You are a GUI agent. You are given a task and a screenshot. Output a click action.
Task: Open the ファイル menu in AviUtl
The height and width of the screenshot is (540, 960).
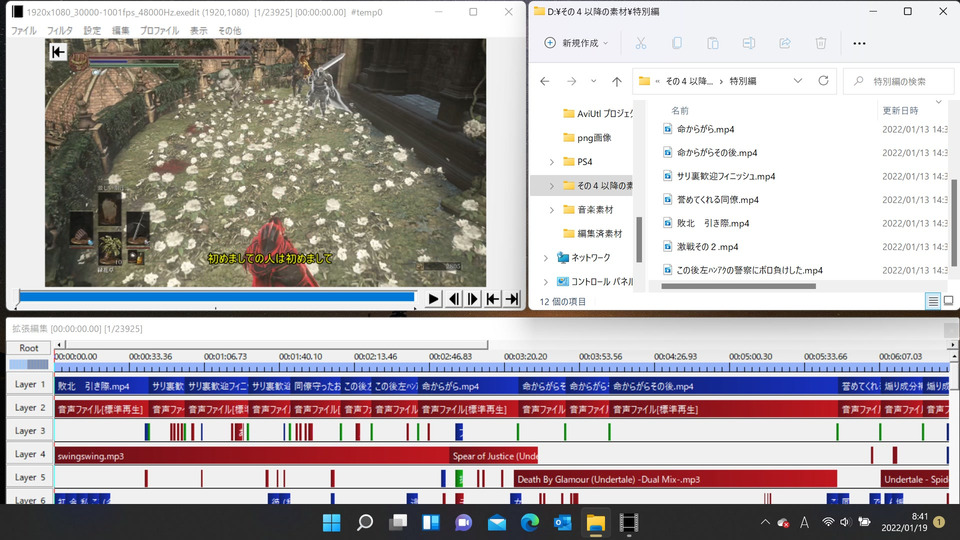click(24, 31)
